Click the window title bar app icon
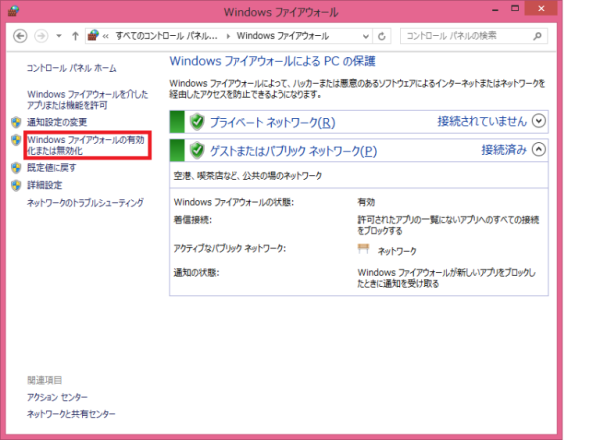 click(x=14, y=11)
